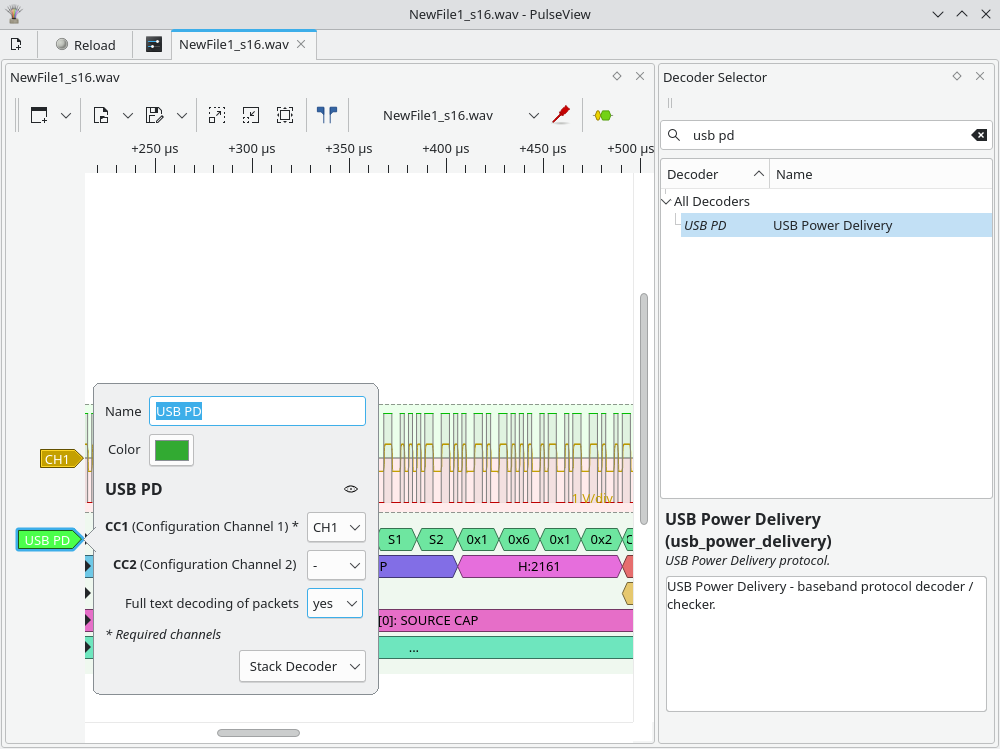
Task: Open the Stack Decoder dropdown button
Action: pyautogui.click(x=302, y=666)
